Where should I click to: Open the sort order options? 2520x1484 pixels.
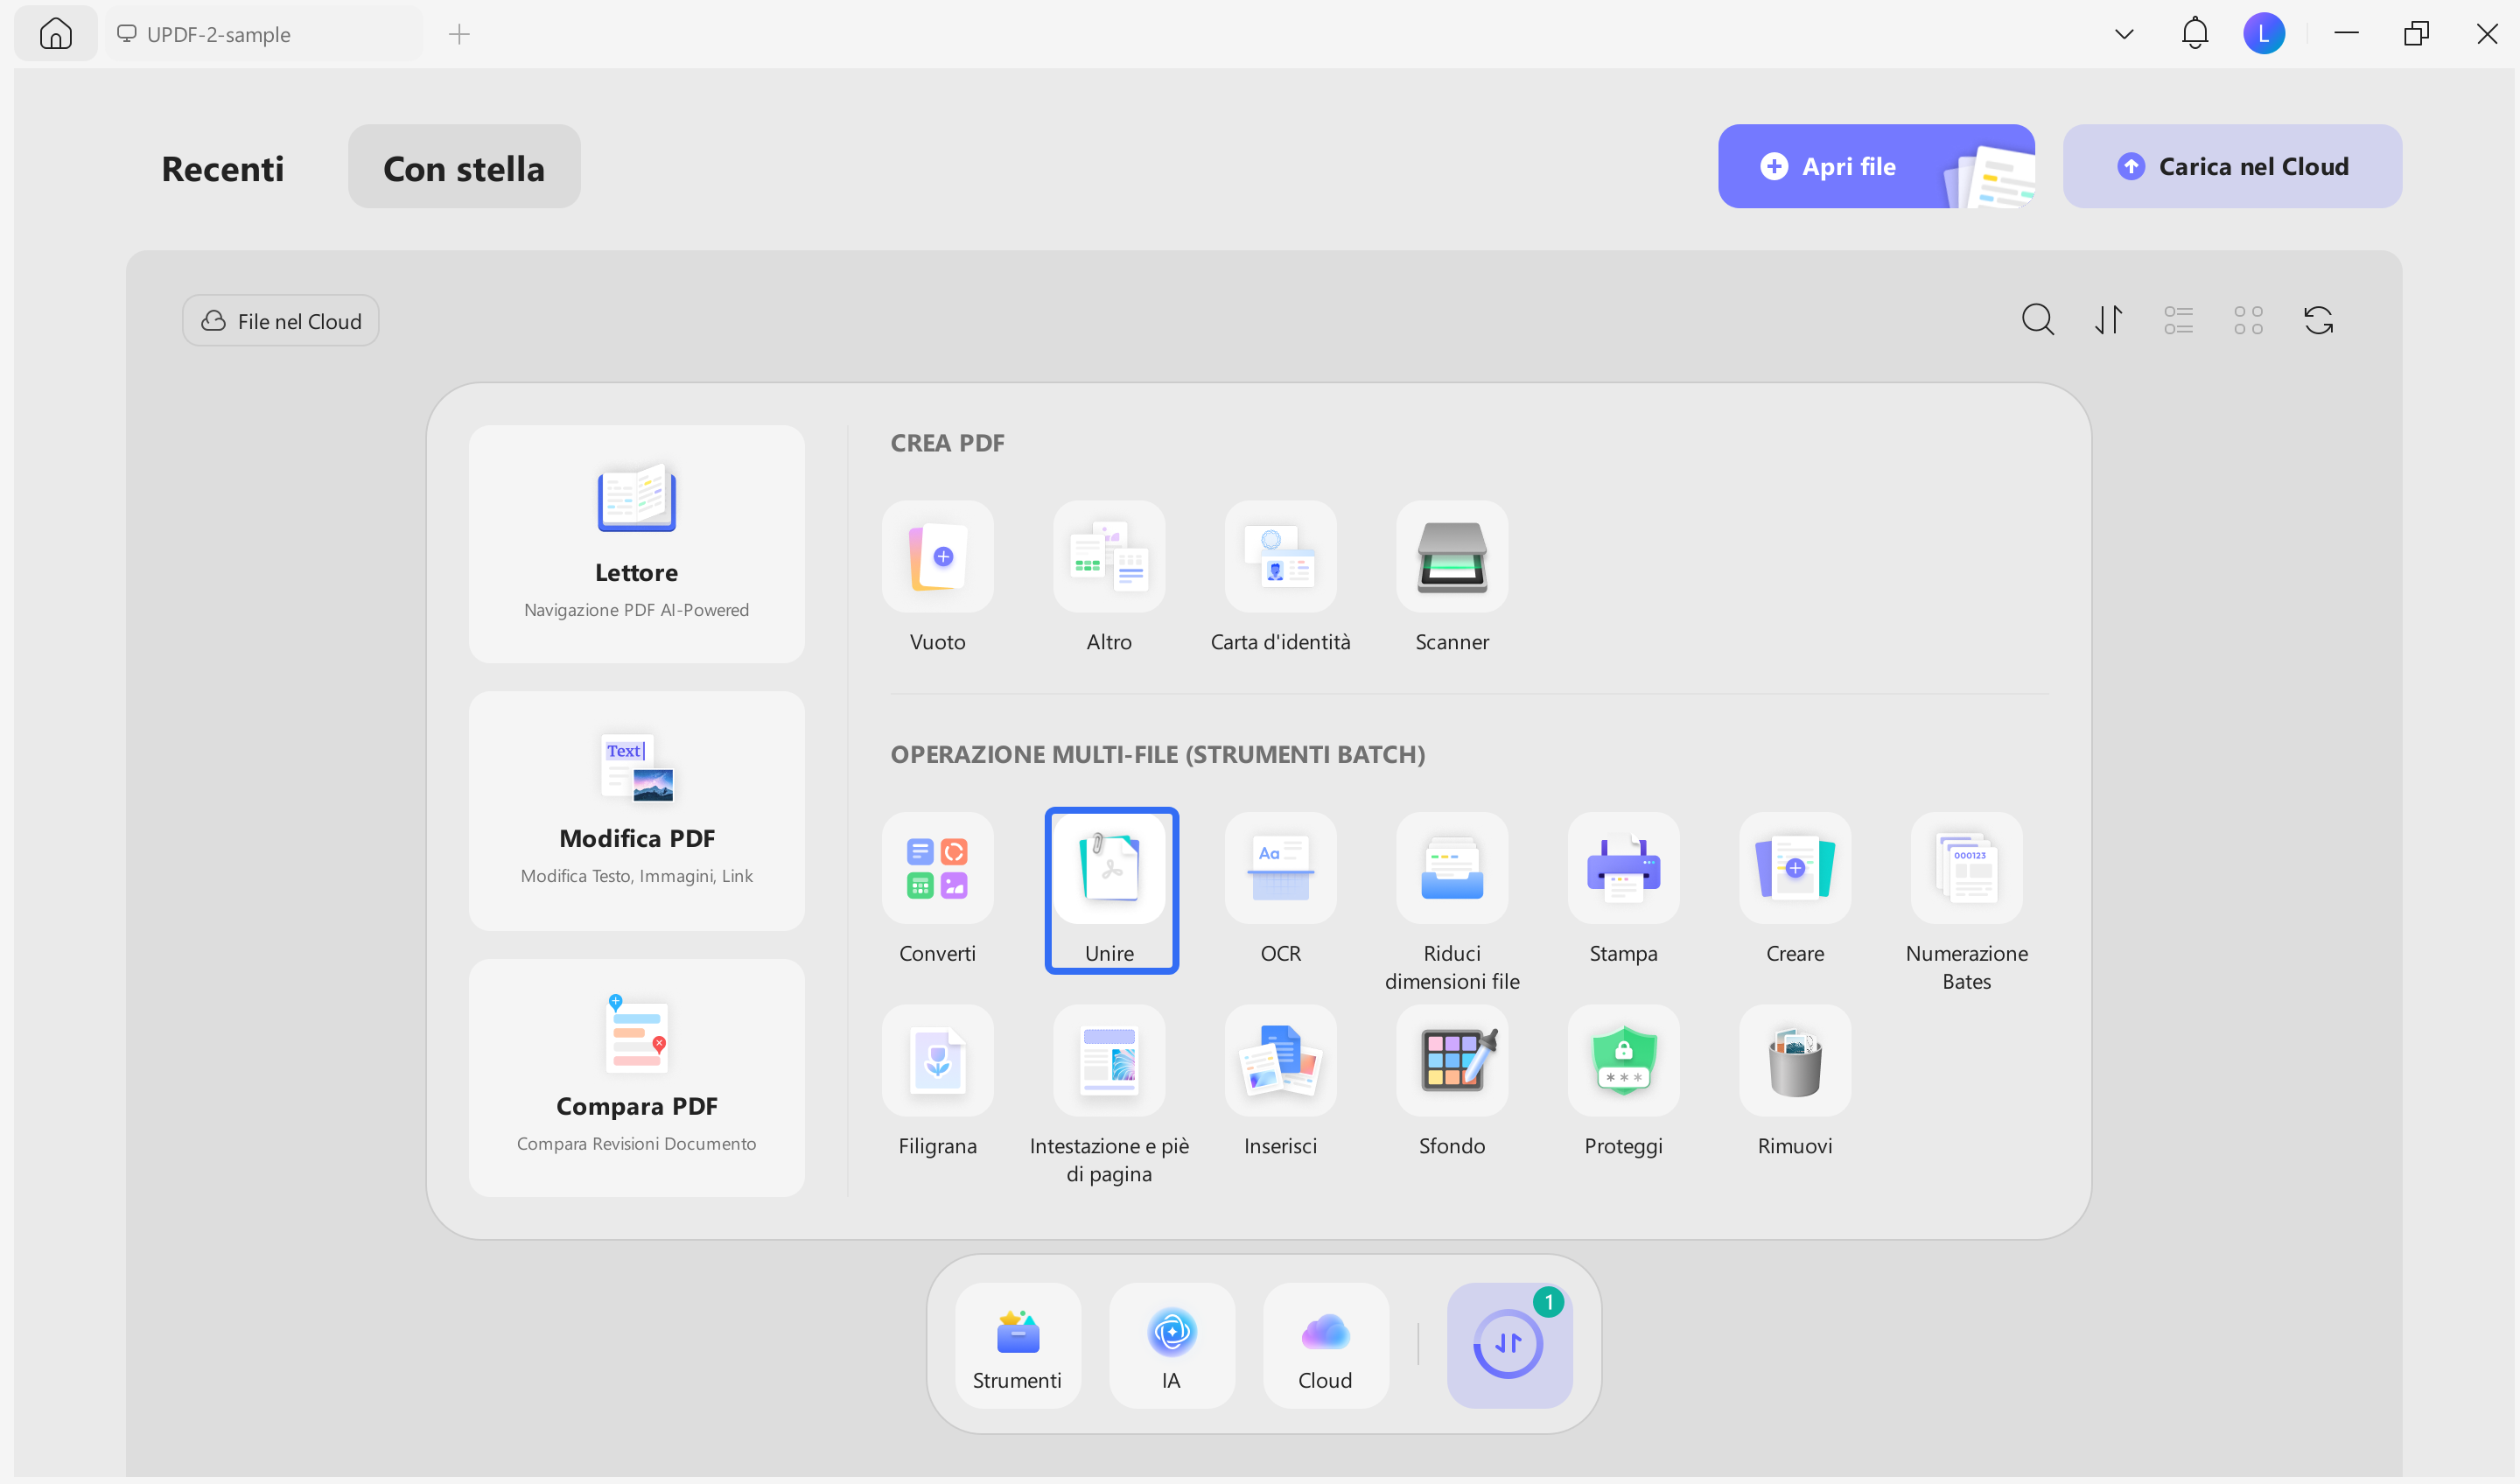pyautogui.click(x=2108, y=320)
